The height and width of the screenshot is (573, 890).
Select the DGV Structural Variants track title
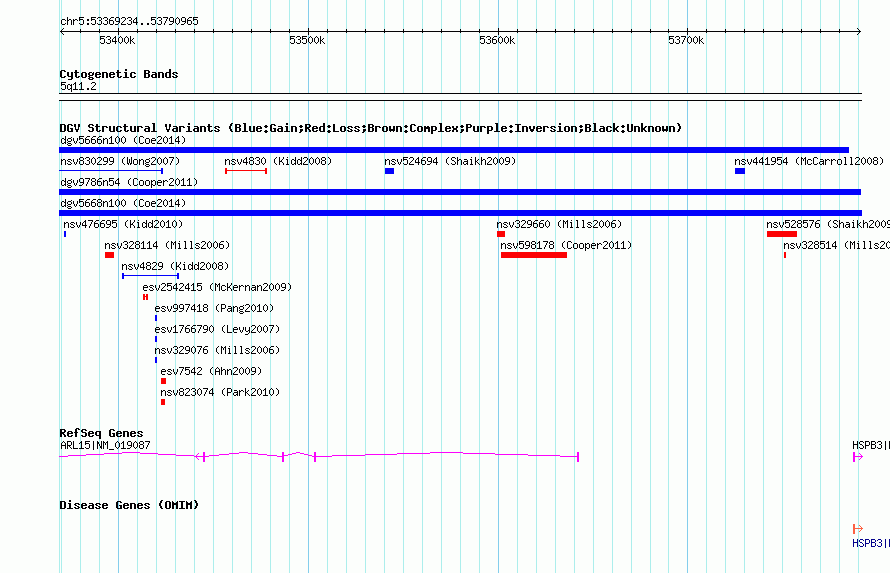(371, 128)
